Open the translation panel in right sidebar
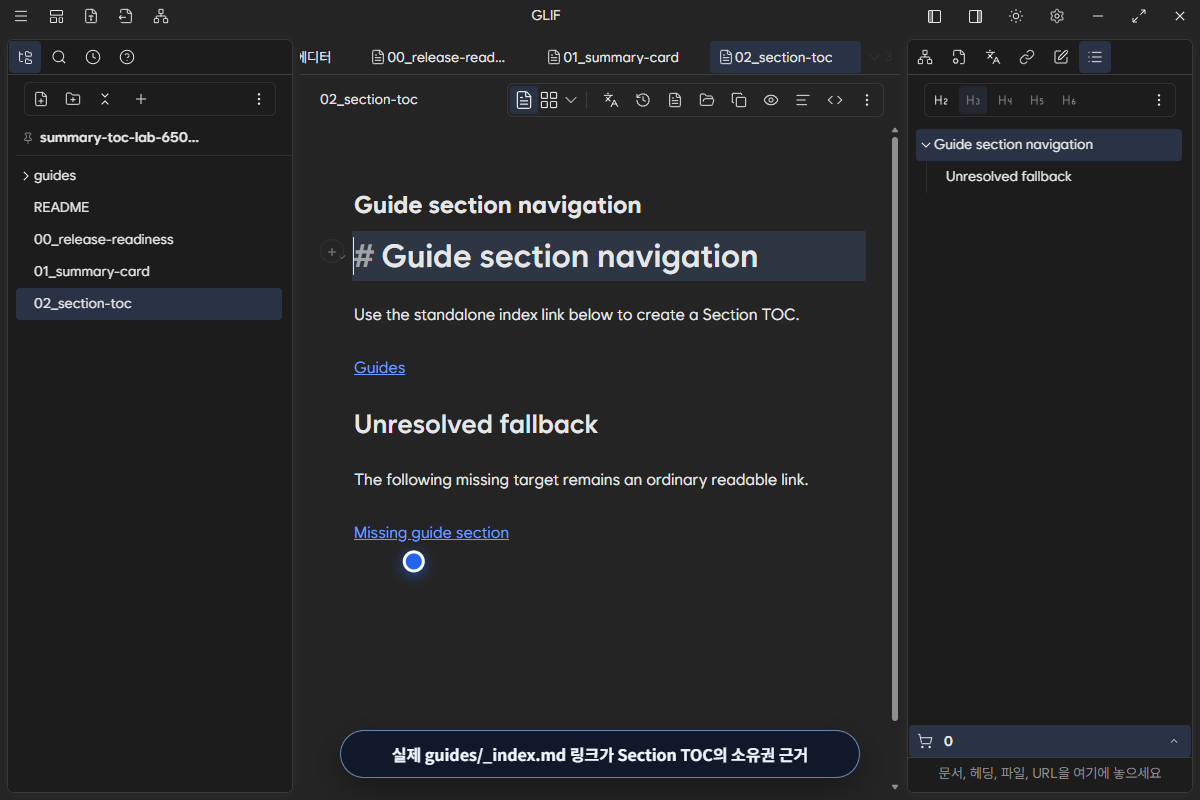This screenshot has height=800, width=1200. (993, 57)
